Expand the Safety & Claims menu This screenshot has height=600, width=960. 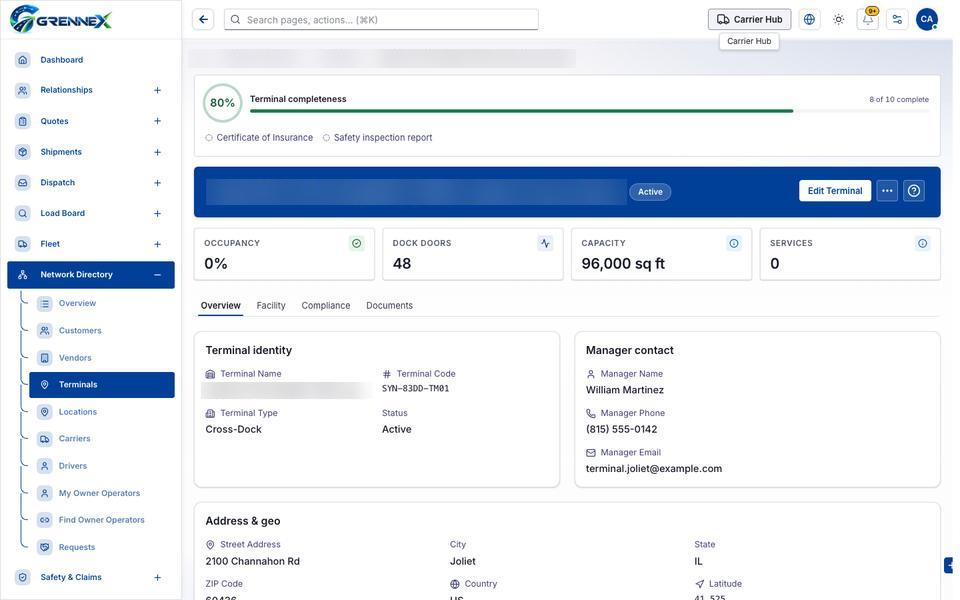157,577
